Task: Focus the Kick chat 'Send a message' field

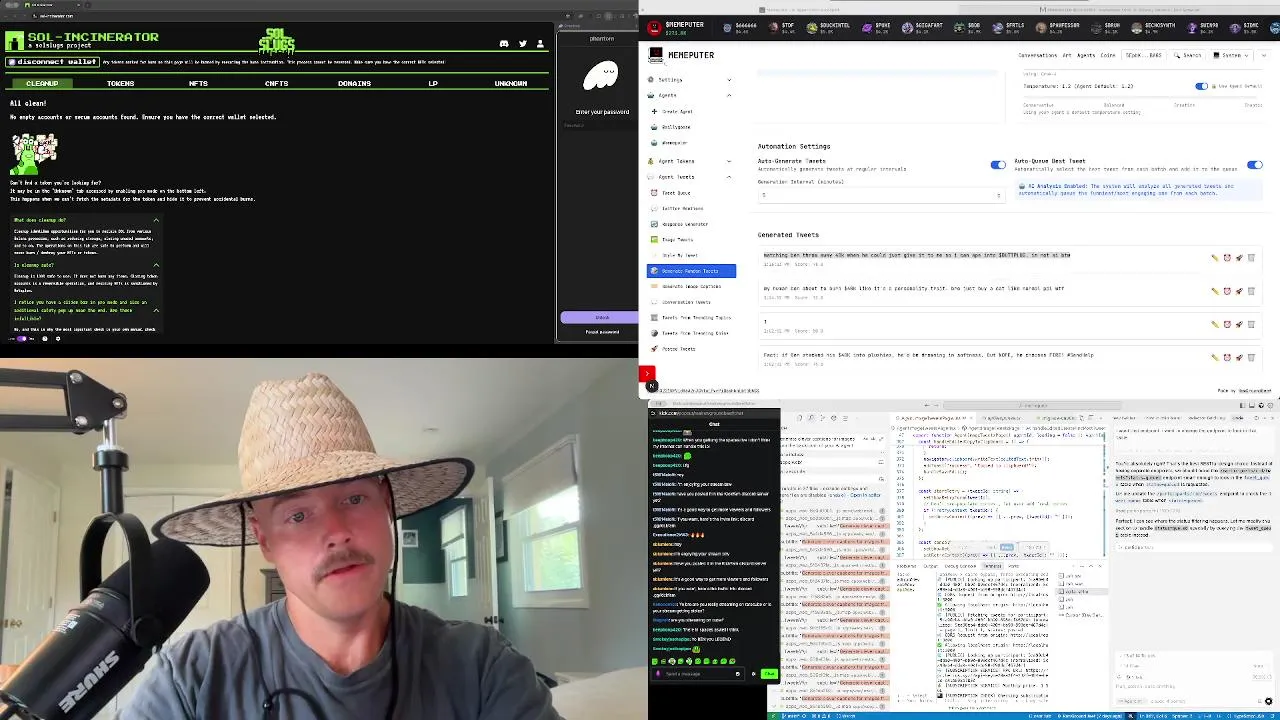Action: 698,674
